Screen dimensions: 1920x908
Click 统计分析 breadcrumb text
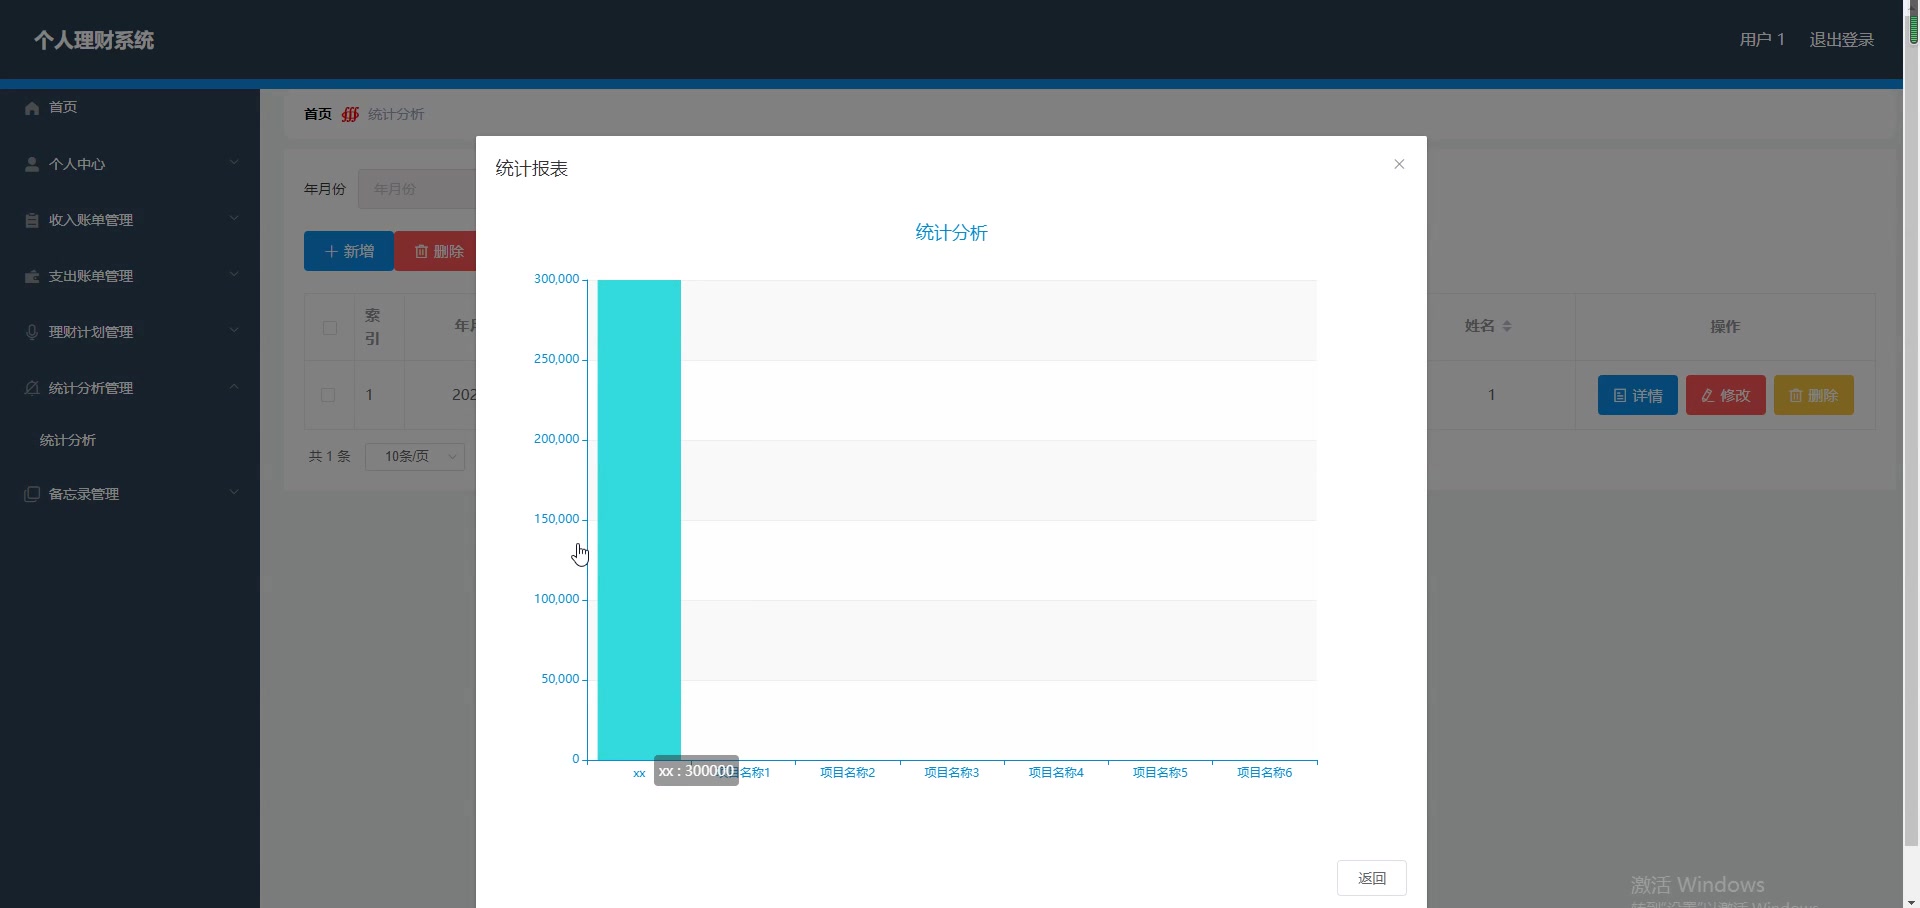[x=396, y=114]
